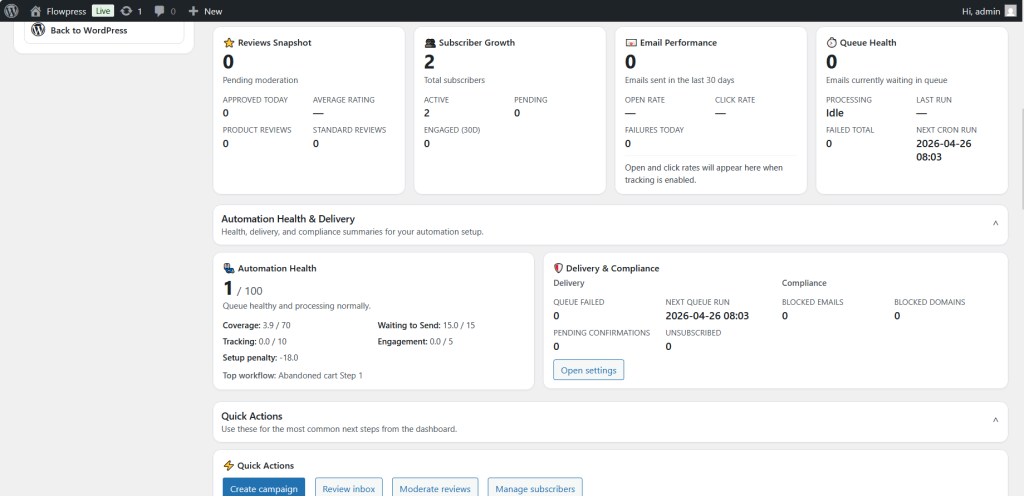
Task: Click the Moderate reviews button
Action: pyautogui.click(x=435, y=488)
